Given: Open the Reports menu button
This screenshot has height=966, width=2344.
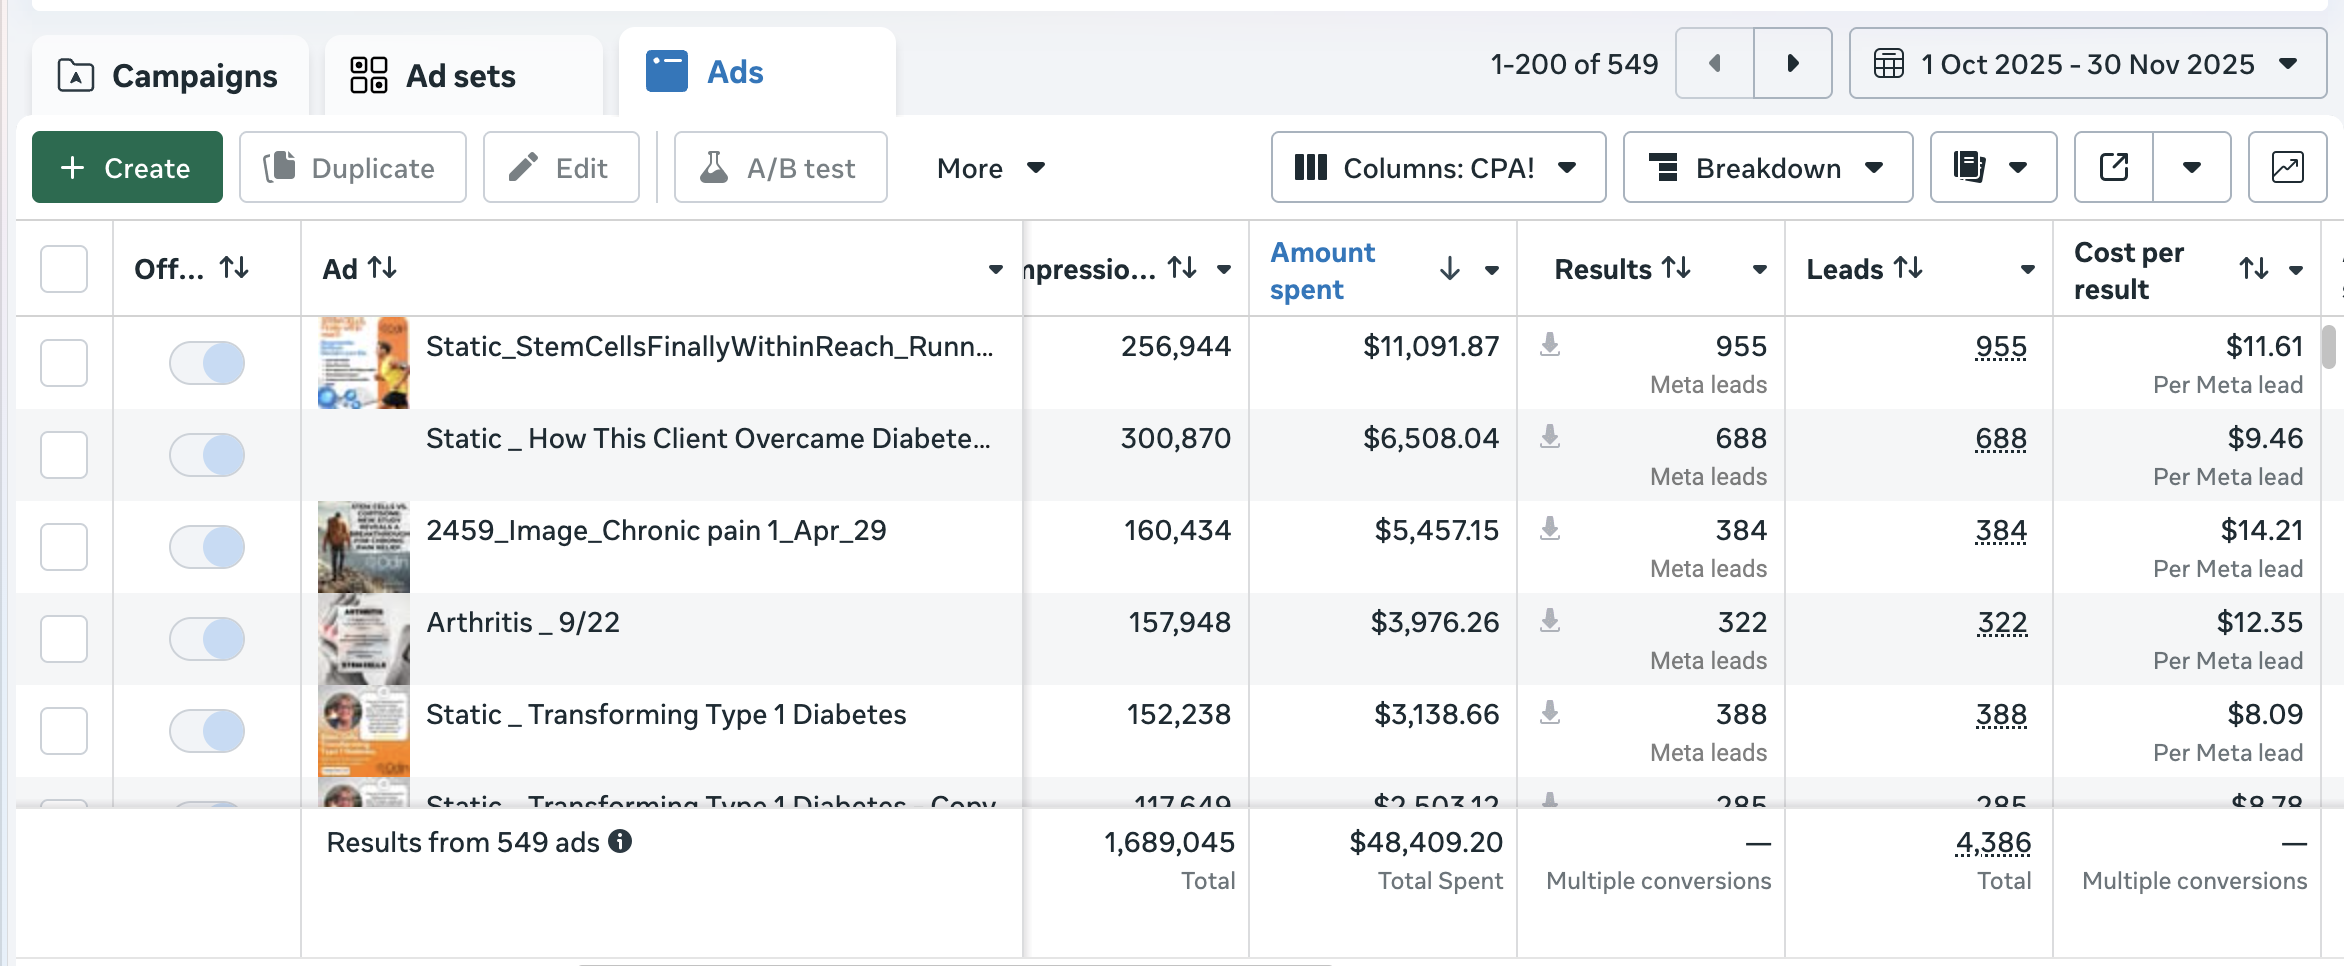Looking at the screenshot, I should click(1993, 167).
